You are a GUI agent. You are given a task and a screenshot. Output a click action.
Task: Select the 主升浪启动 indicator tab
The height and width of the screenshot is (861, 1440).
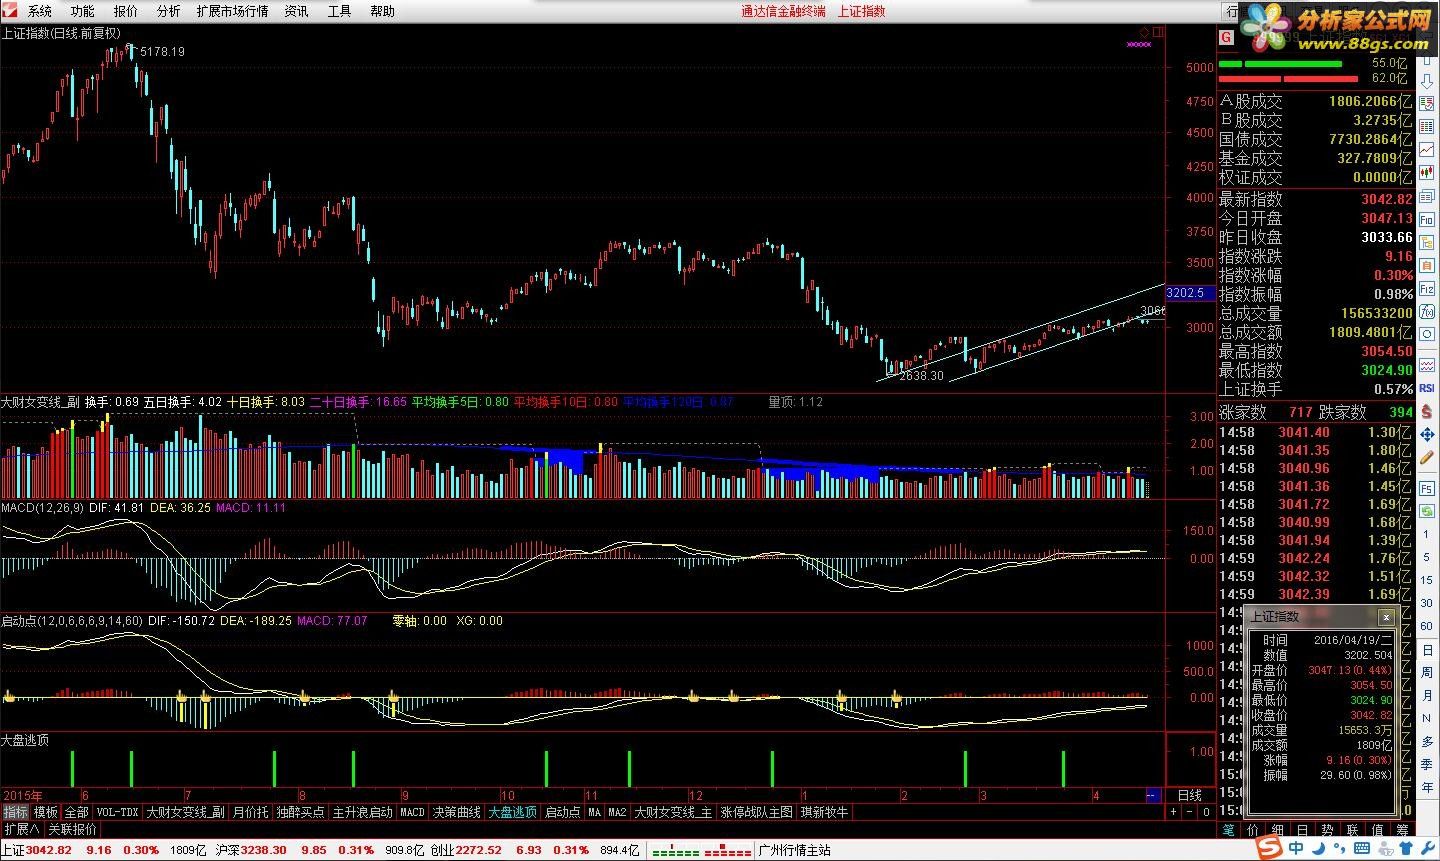pyautogui.click(x=362, y=812)
